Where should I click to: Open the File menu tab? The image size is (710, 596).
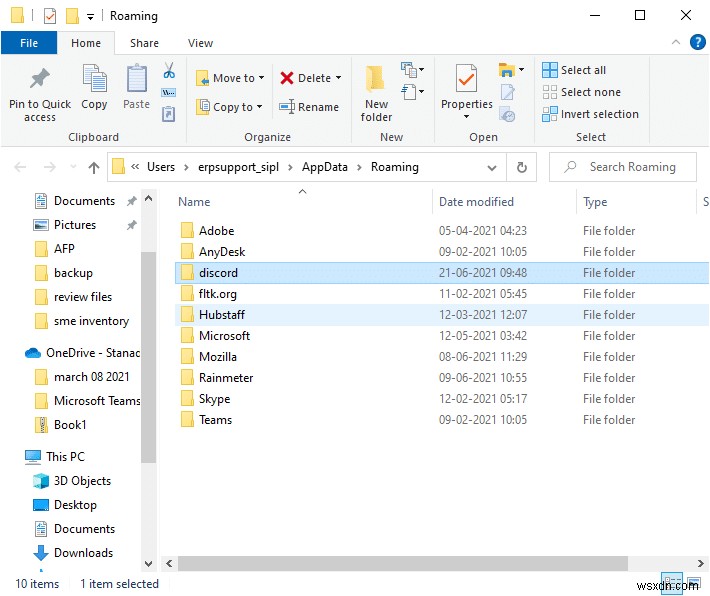pos(29,43)
